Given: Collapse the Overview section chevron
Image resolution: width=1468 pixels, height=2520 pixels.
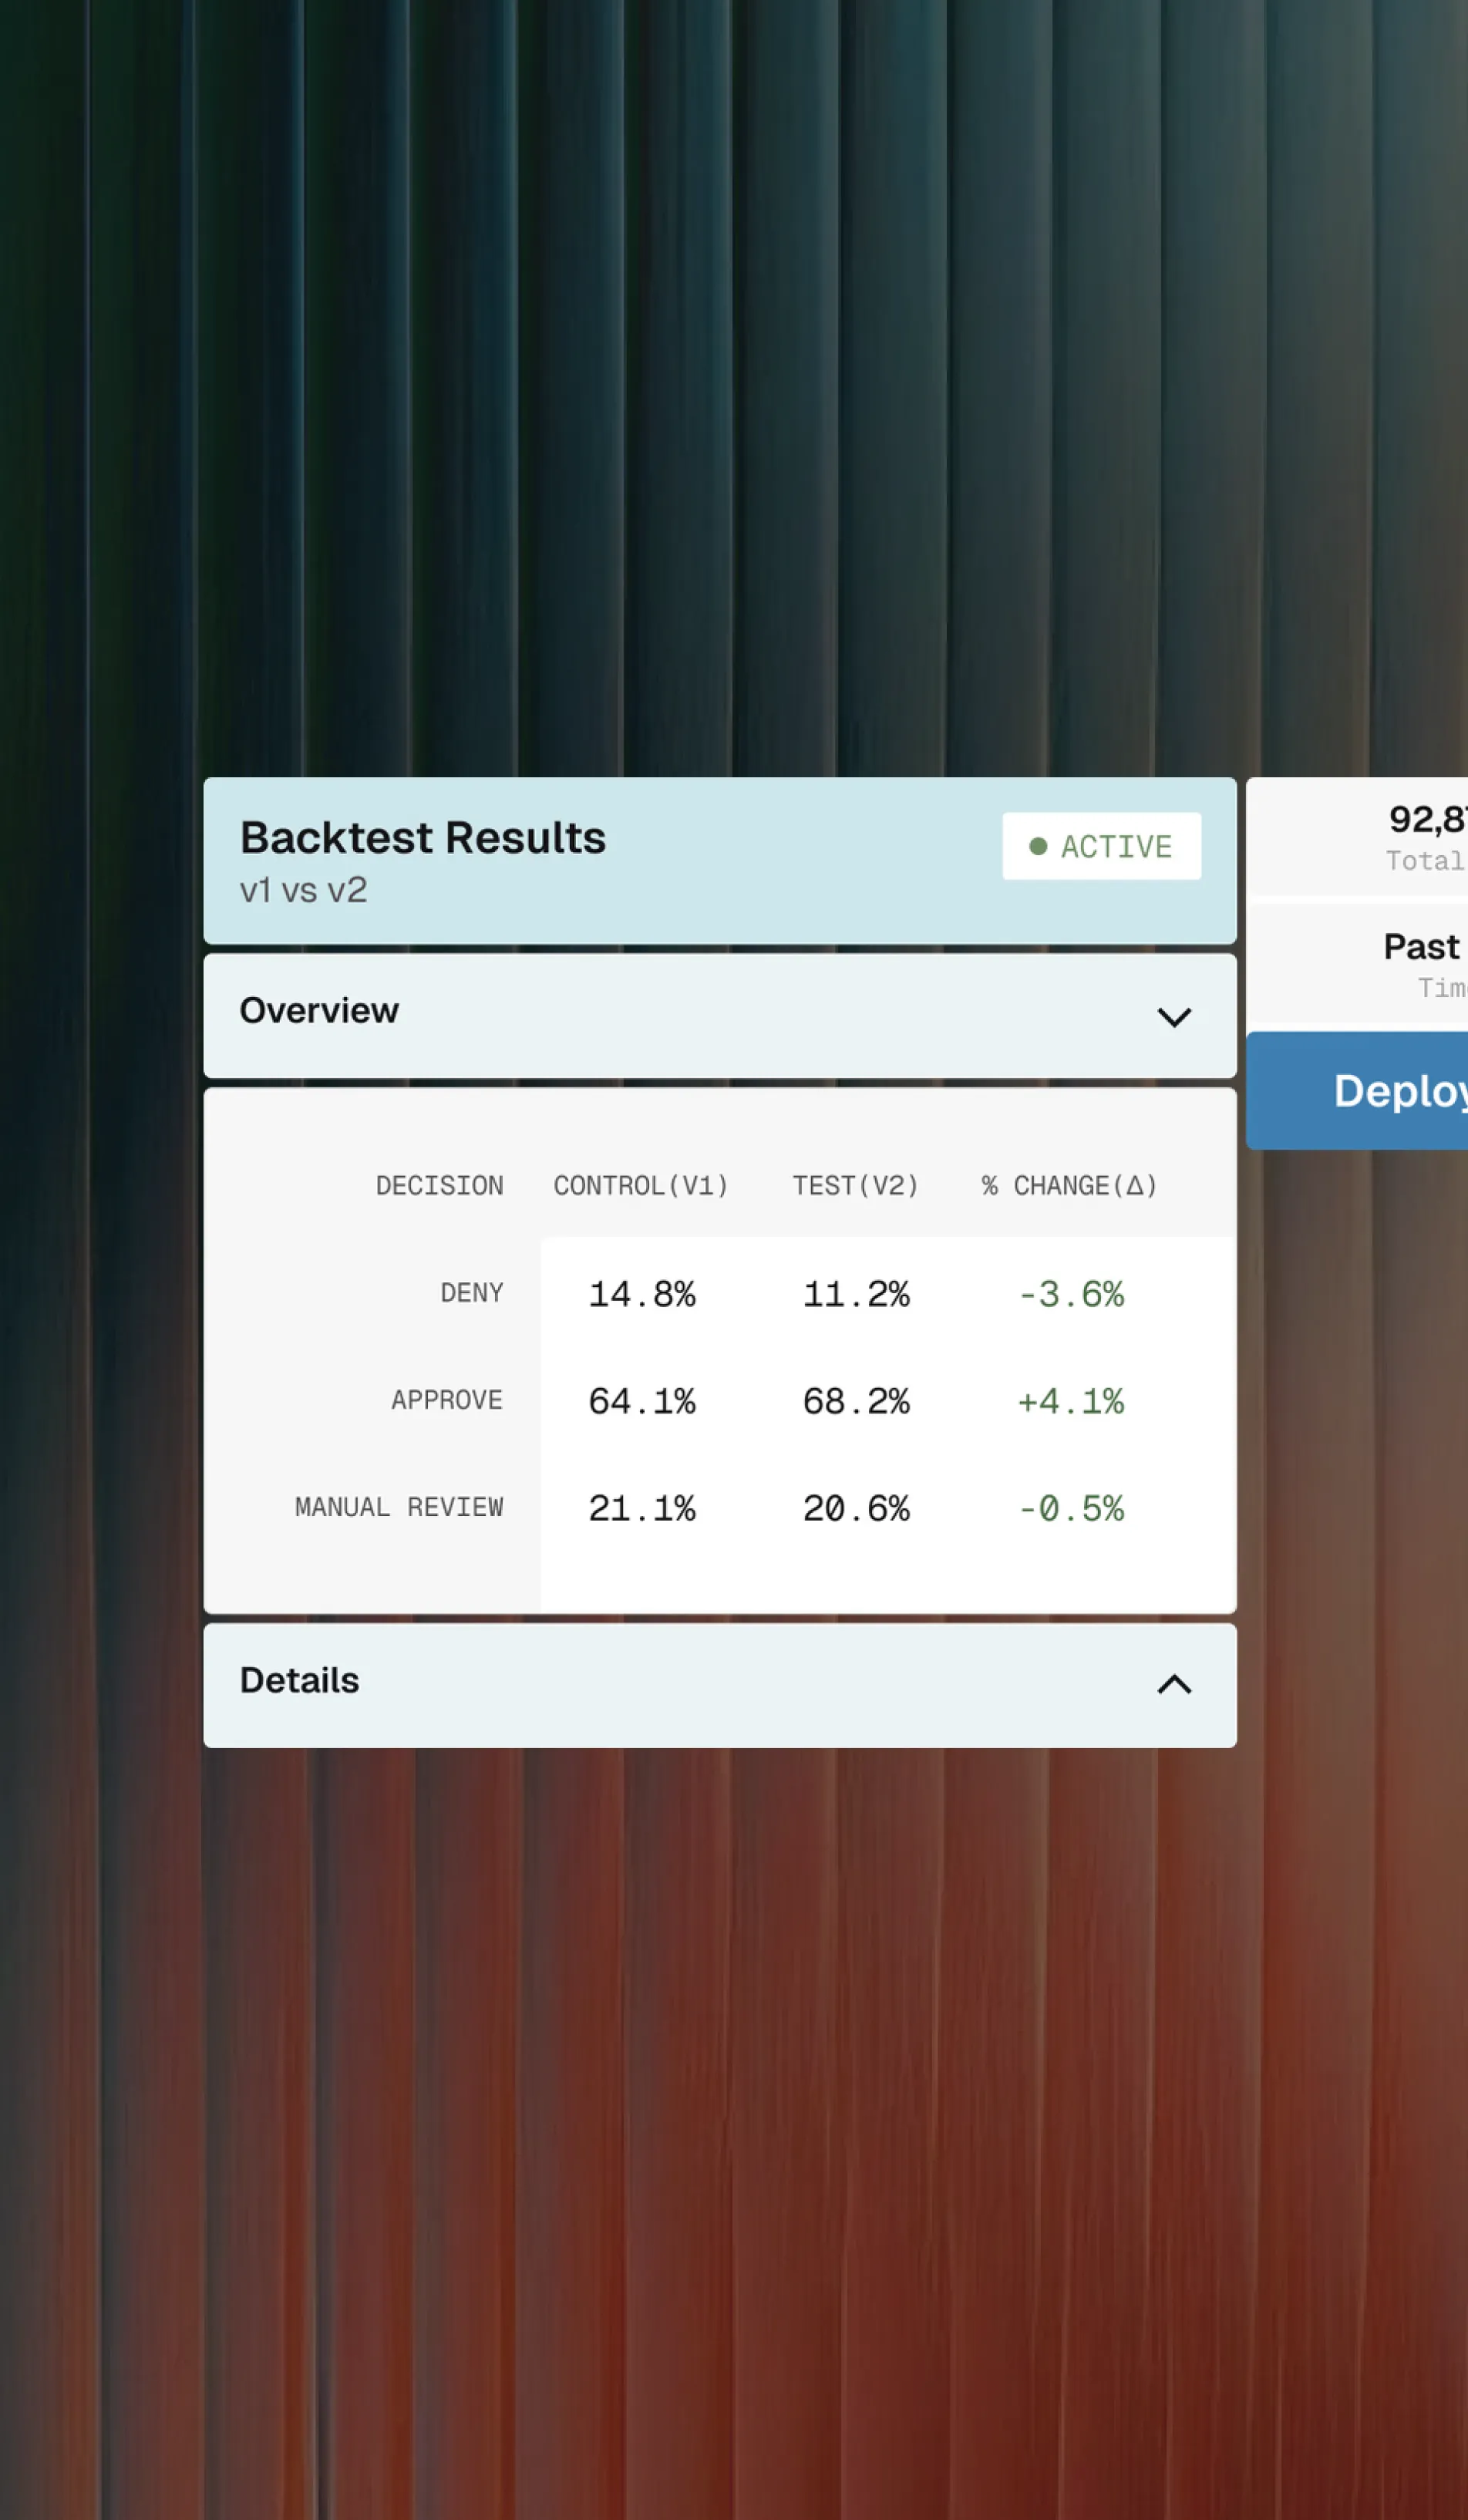Looking at the screenshot, I should pyautogui.click(x=1174, y=1017).
